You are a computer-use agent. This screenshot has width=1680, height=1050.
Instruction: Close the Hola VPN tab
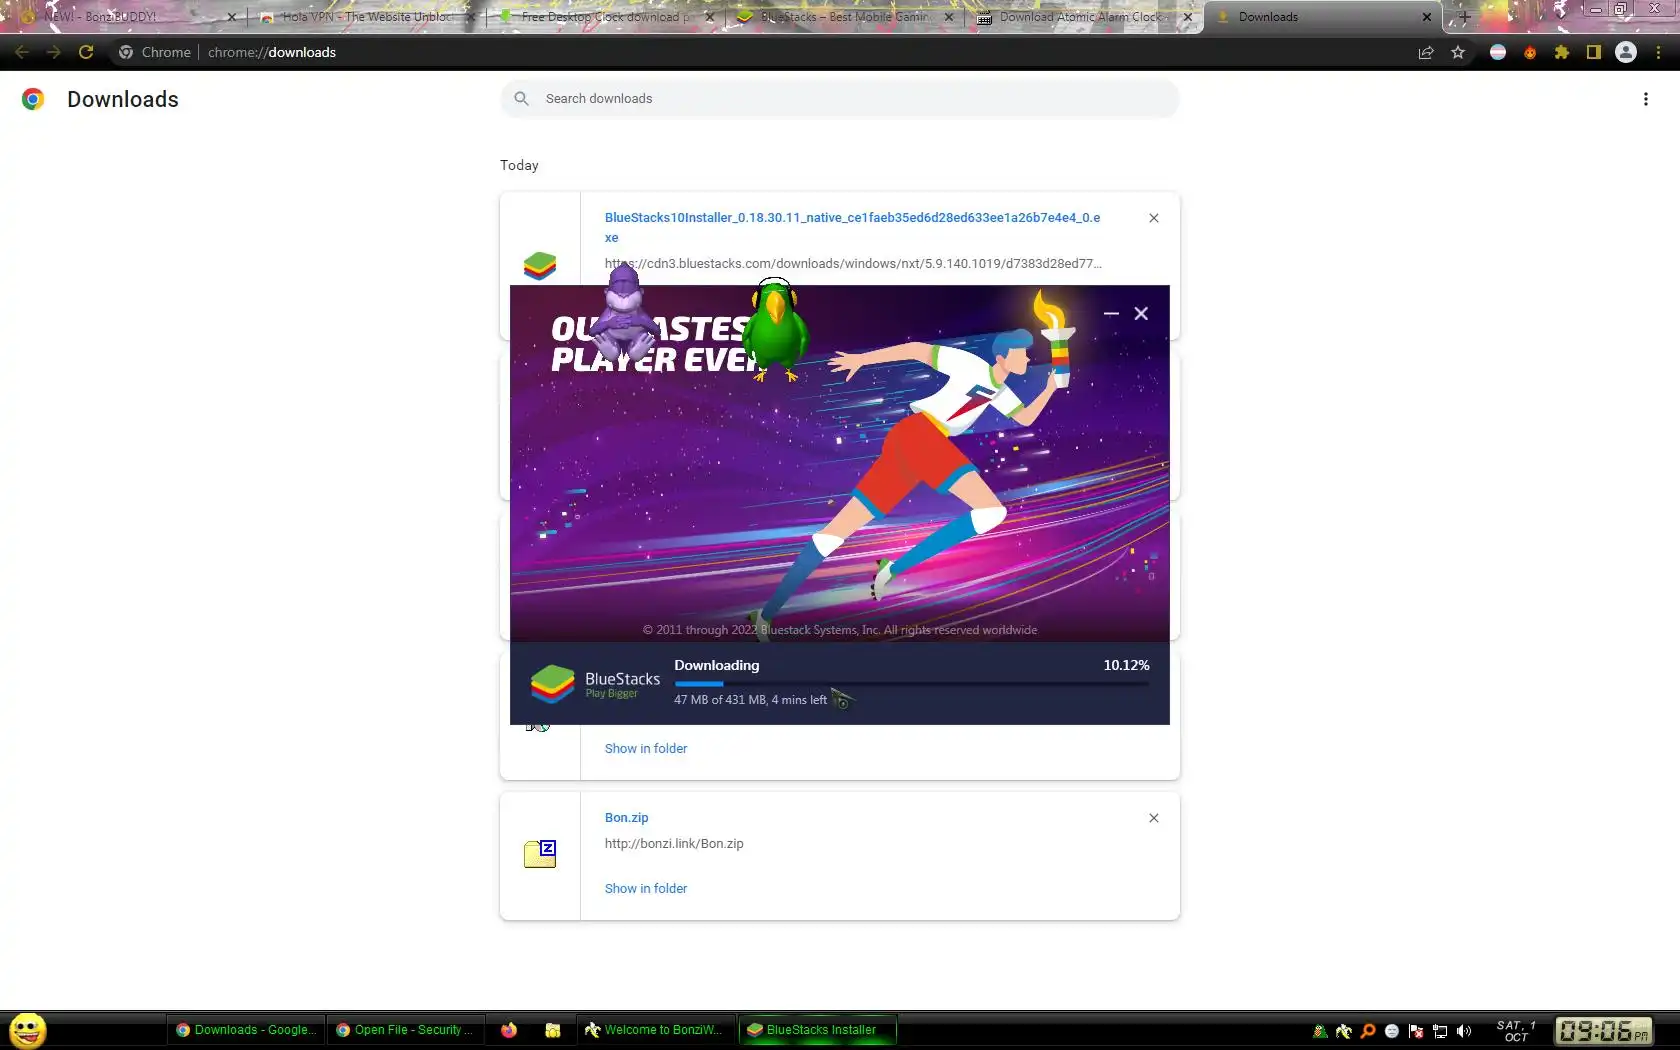[x=470, y=17]
